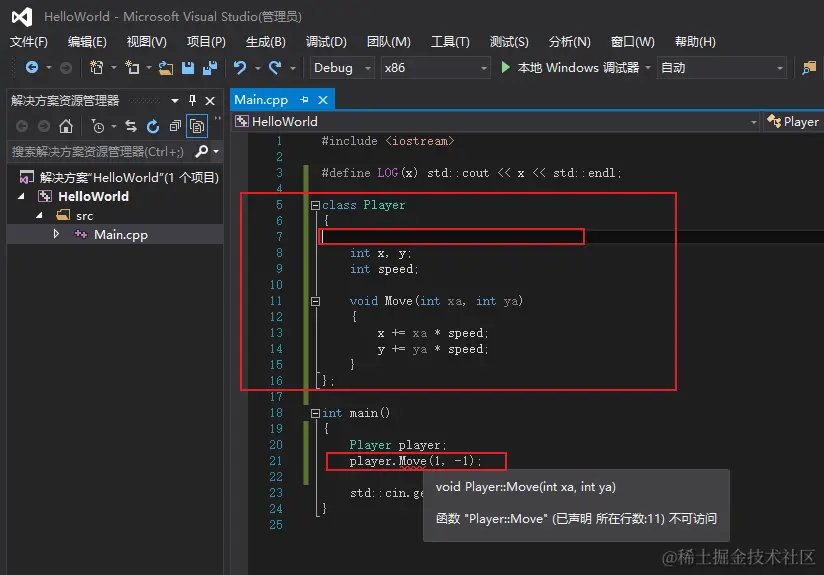Click the Undo arrow icon
This screenshot has width=824, height=575.
tap(240, 68)
